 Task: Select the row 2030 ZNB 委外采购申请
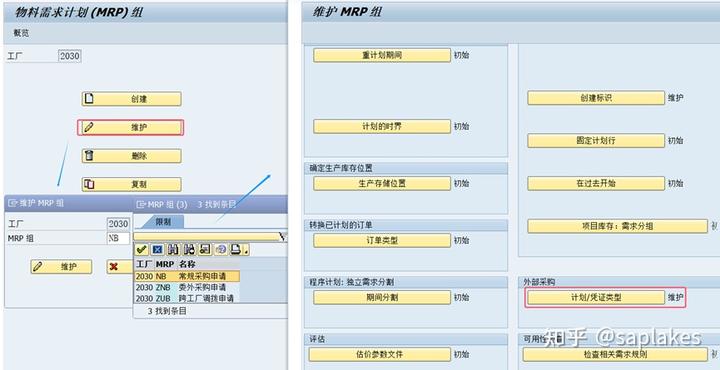[x=187, y=287]
